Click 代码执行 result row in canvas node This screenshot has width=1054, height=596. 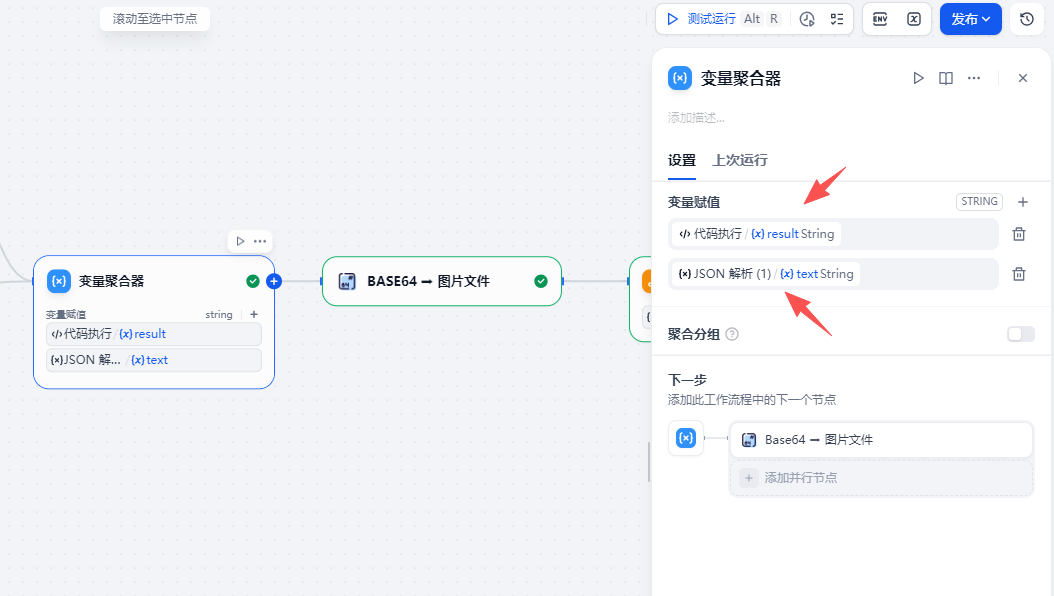154,334
